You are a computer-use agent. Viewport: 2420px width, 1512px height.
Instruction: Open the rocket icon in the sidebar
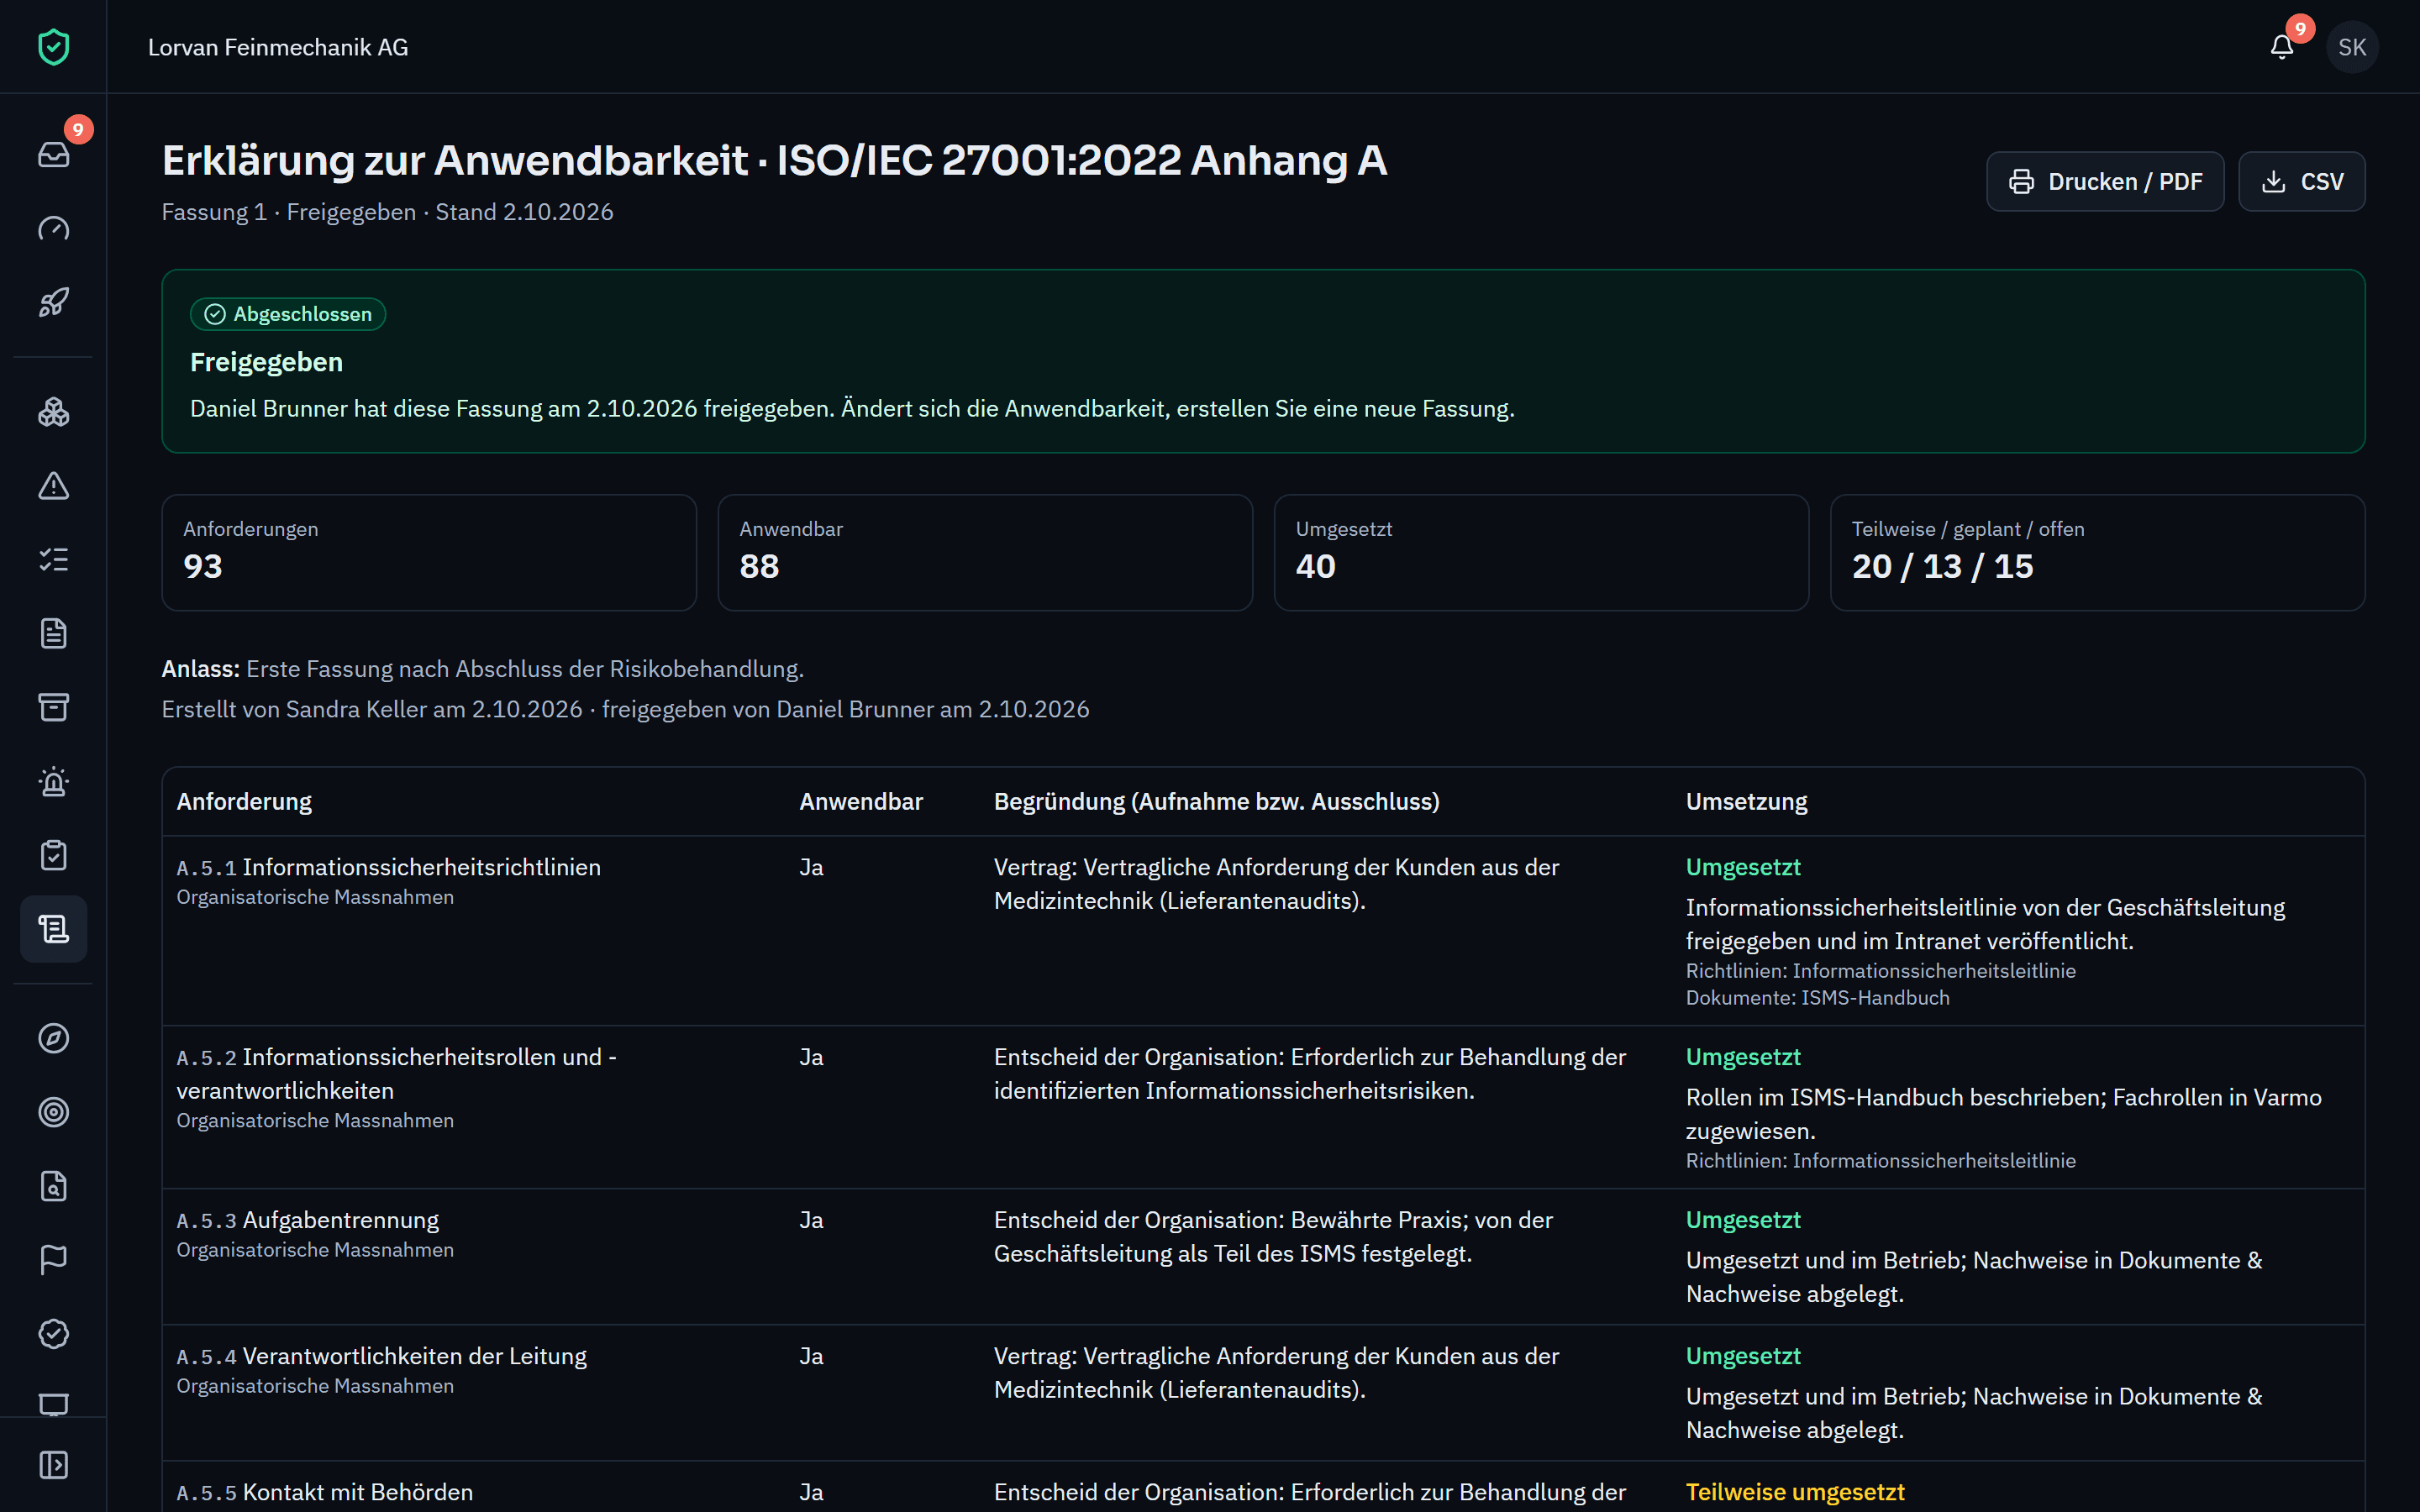tap(53, 302)
